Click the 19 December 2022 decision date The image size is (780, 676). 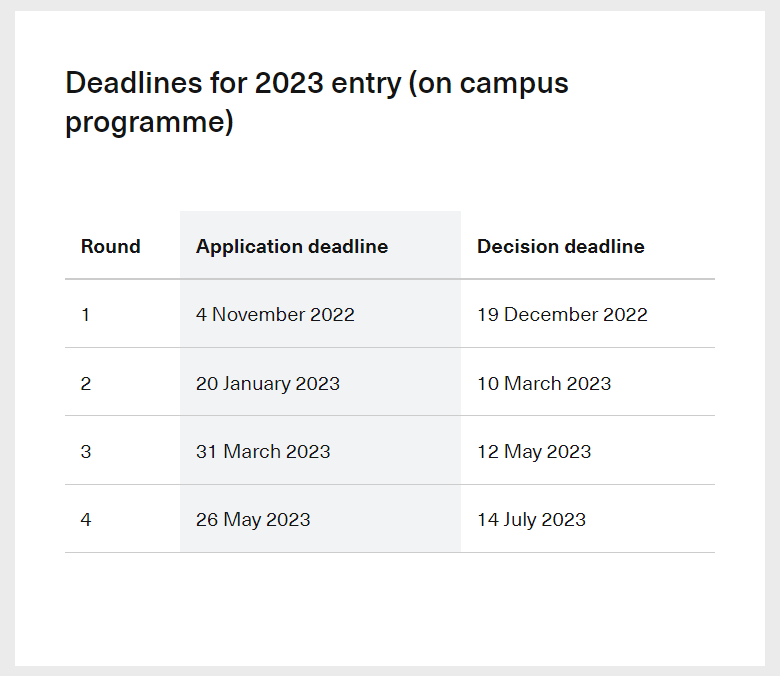[562, 315]
